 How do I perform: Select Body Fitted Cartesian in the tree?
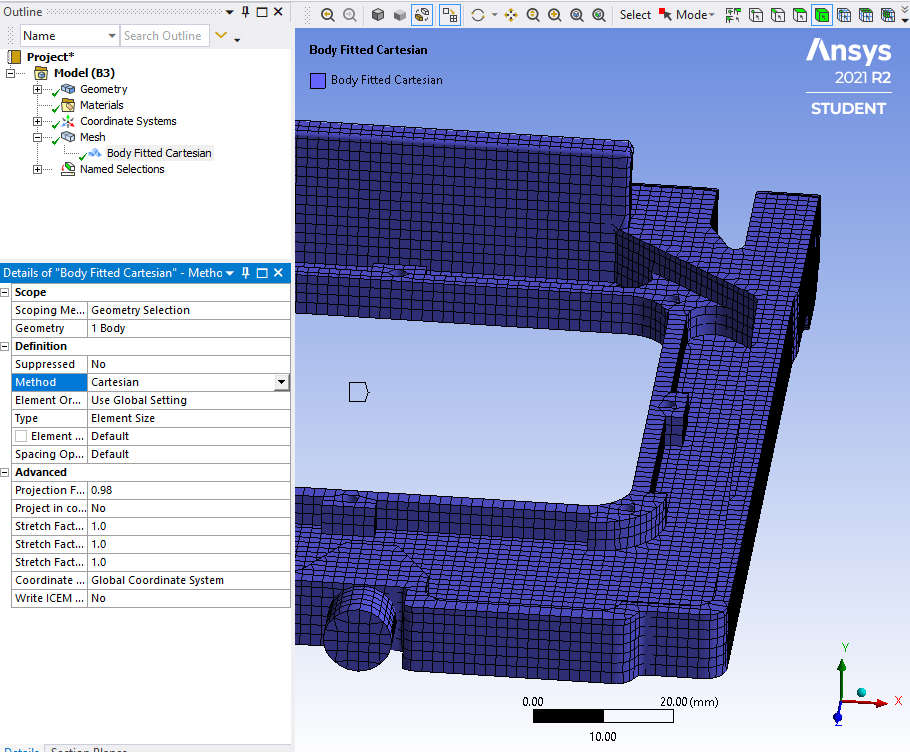tap(158, 153)
